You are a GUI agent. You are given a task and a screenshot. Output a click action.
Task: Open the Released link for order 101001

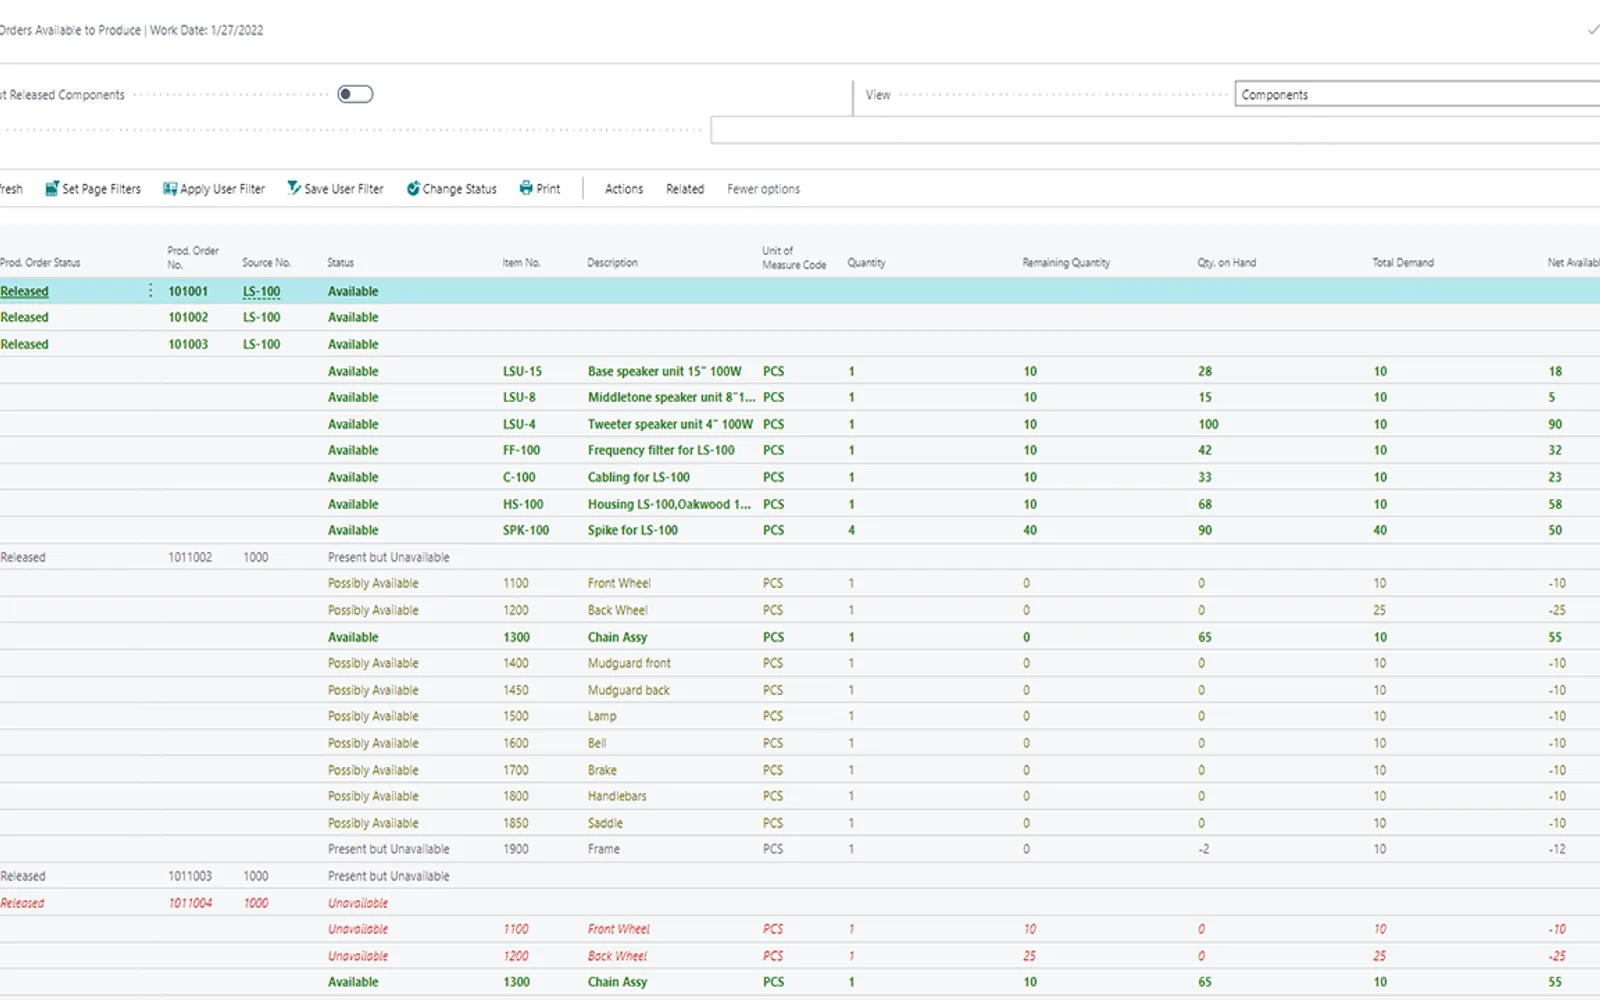click(x=24, y=291)
